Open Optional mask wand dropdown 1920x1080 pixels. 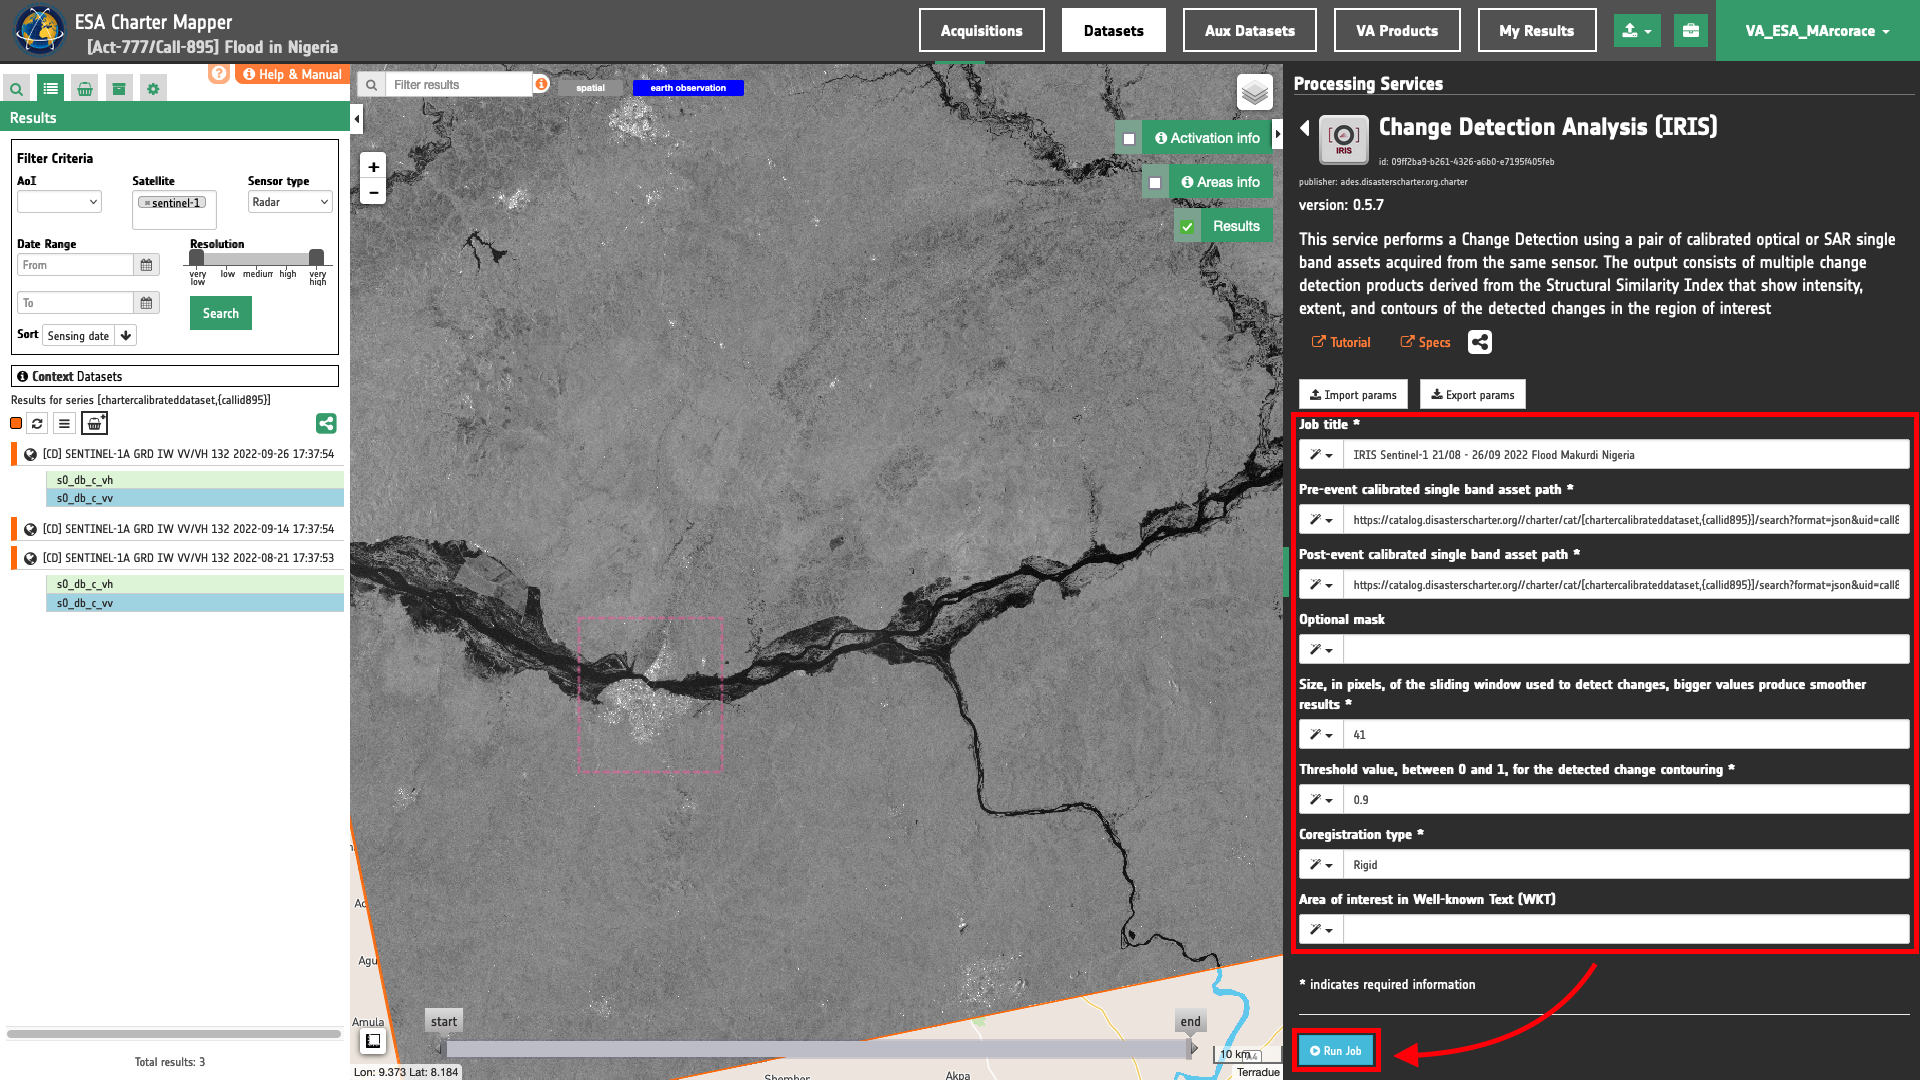click(x=1321, y=650)
